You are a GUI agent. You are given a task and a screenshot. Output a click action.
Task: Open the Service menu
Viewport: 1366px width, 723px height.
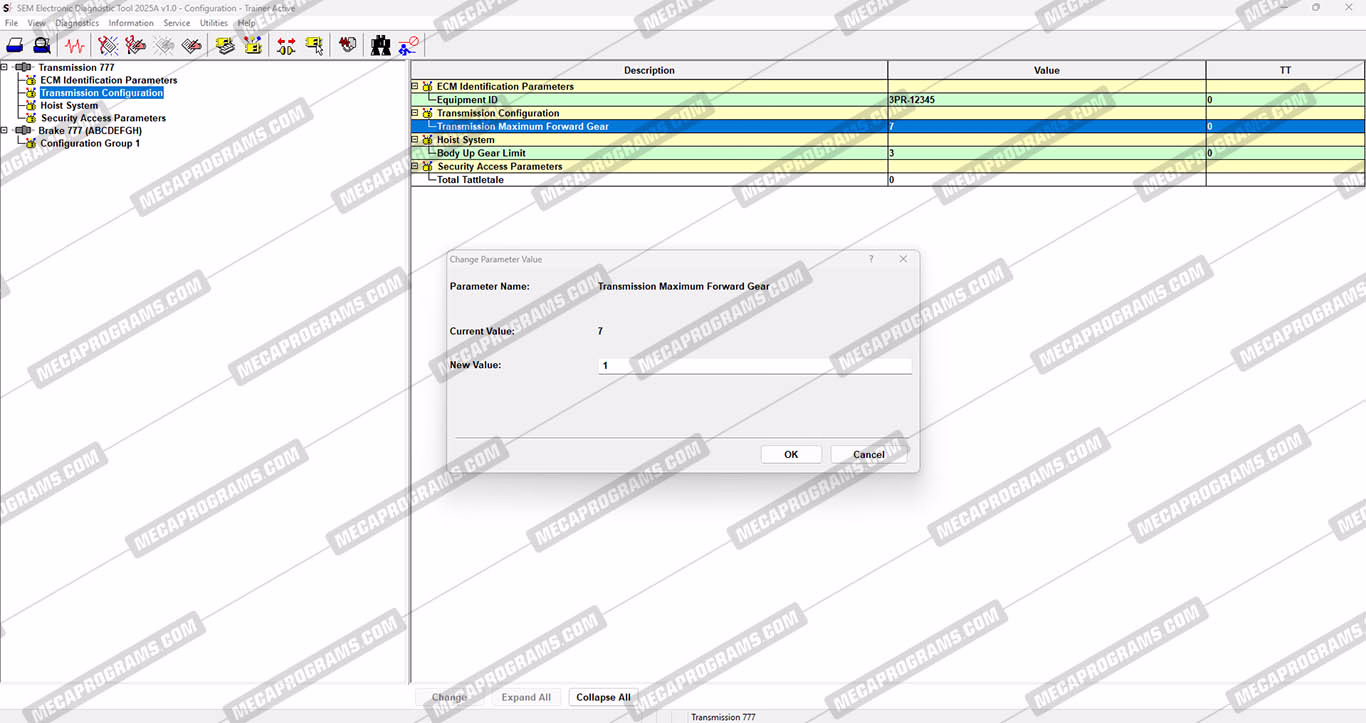click(x=176, y=23)
